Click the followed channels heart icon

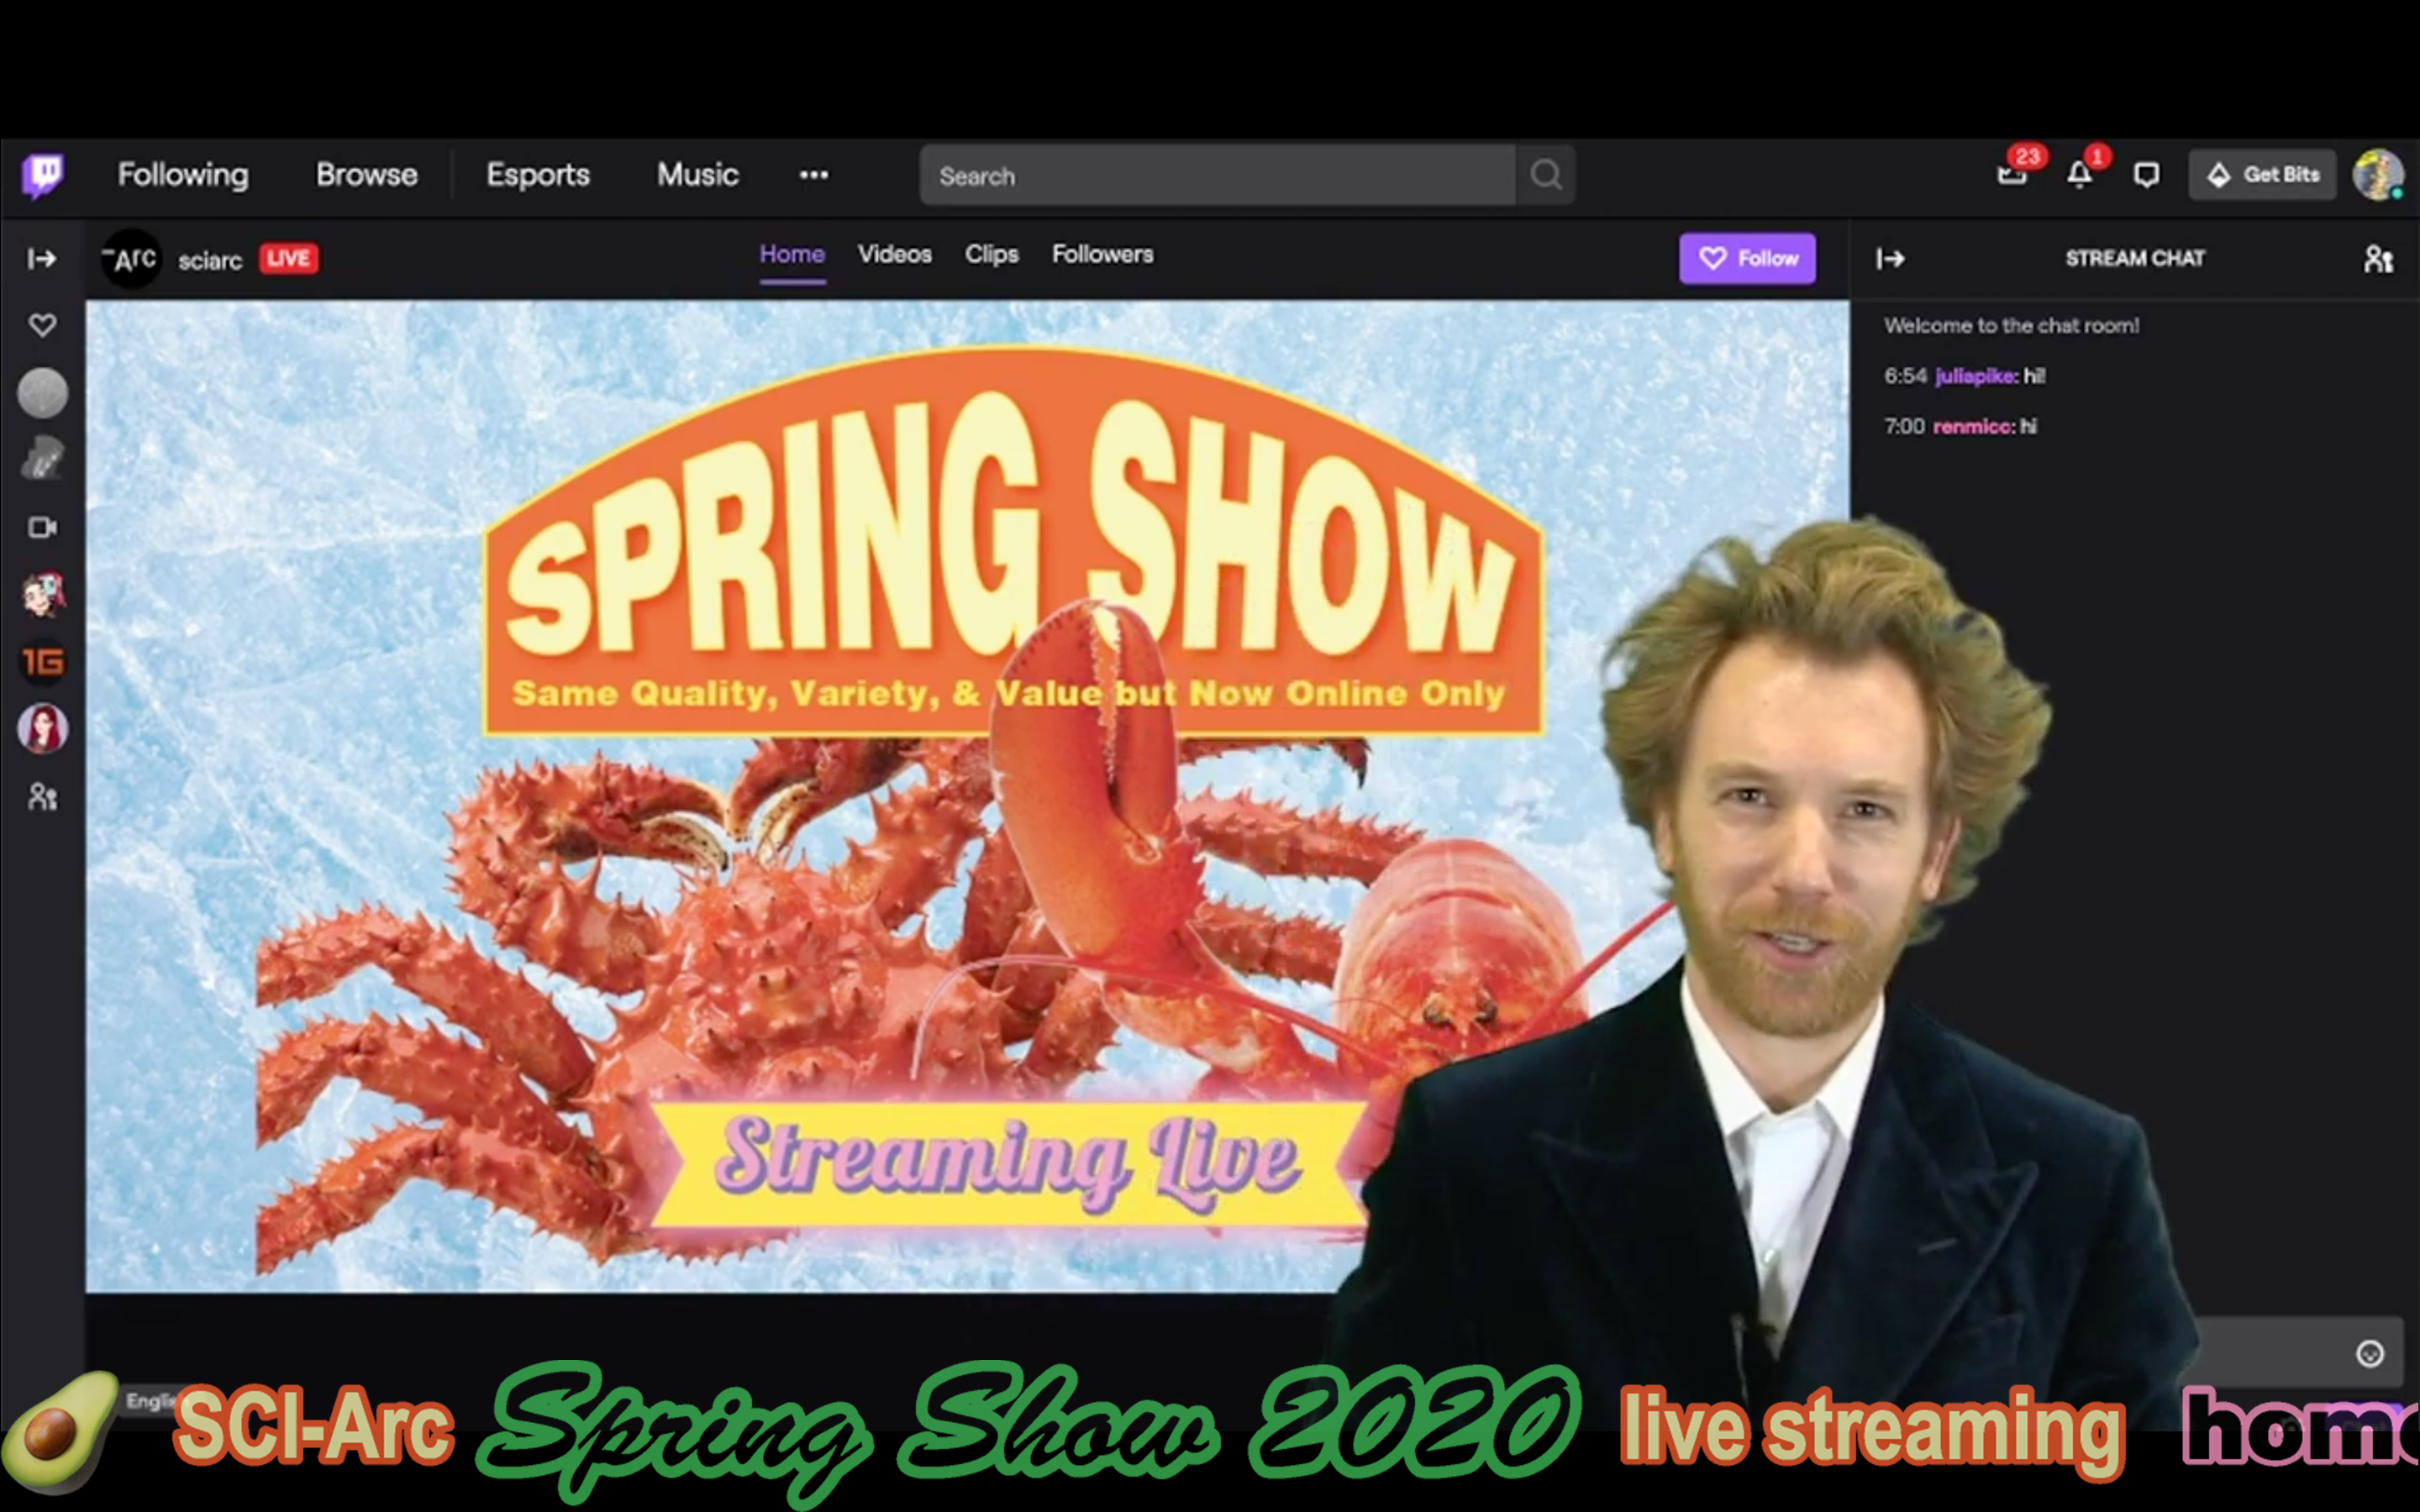pos(42,325)
